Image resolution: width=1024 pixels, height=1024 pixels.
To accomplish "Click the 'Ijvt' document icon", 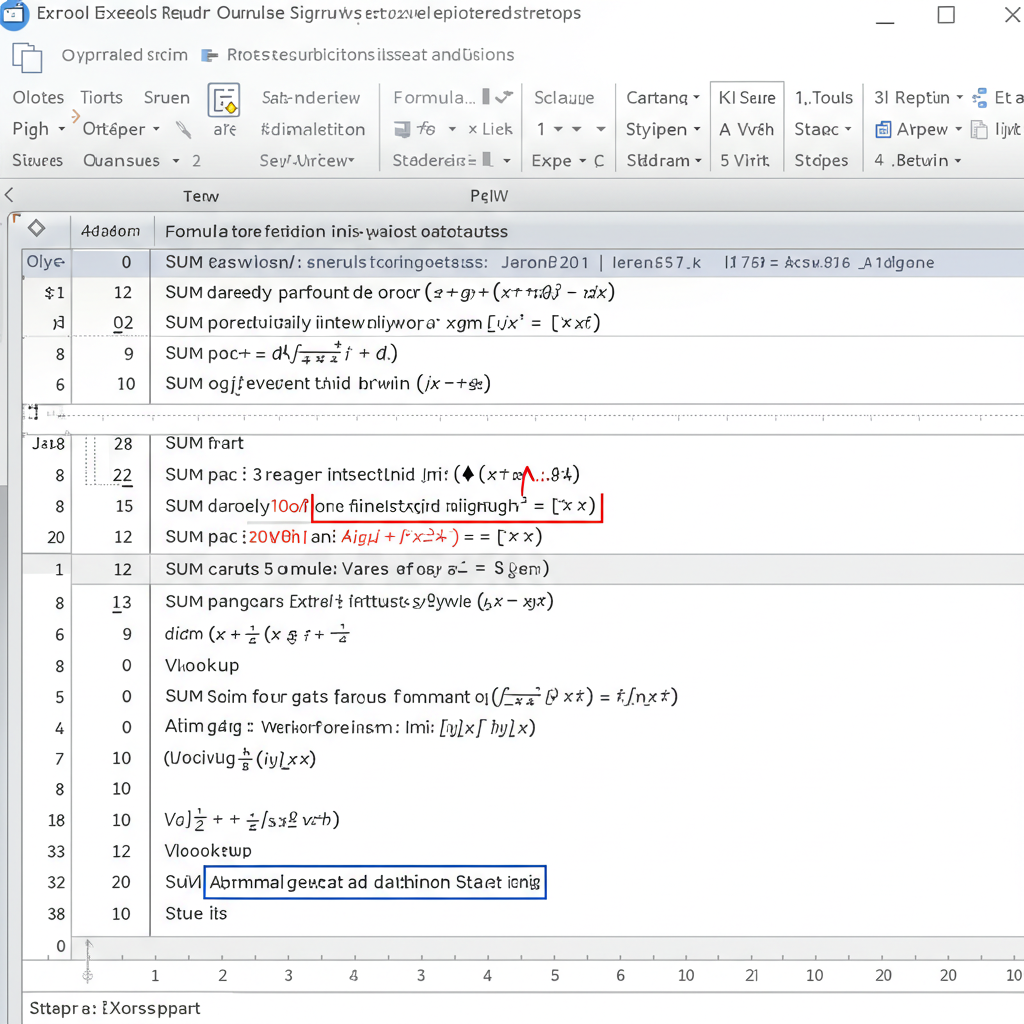I will click(979, 129).
